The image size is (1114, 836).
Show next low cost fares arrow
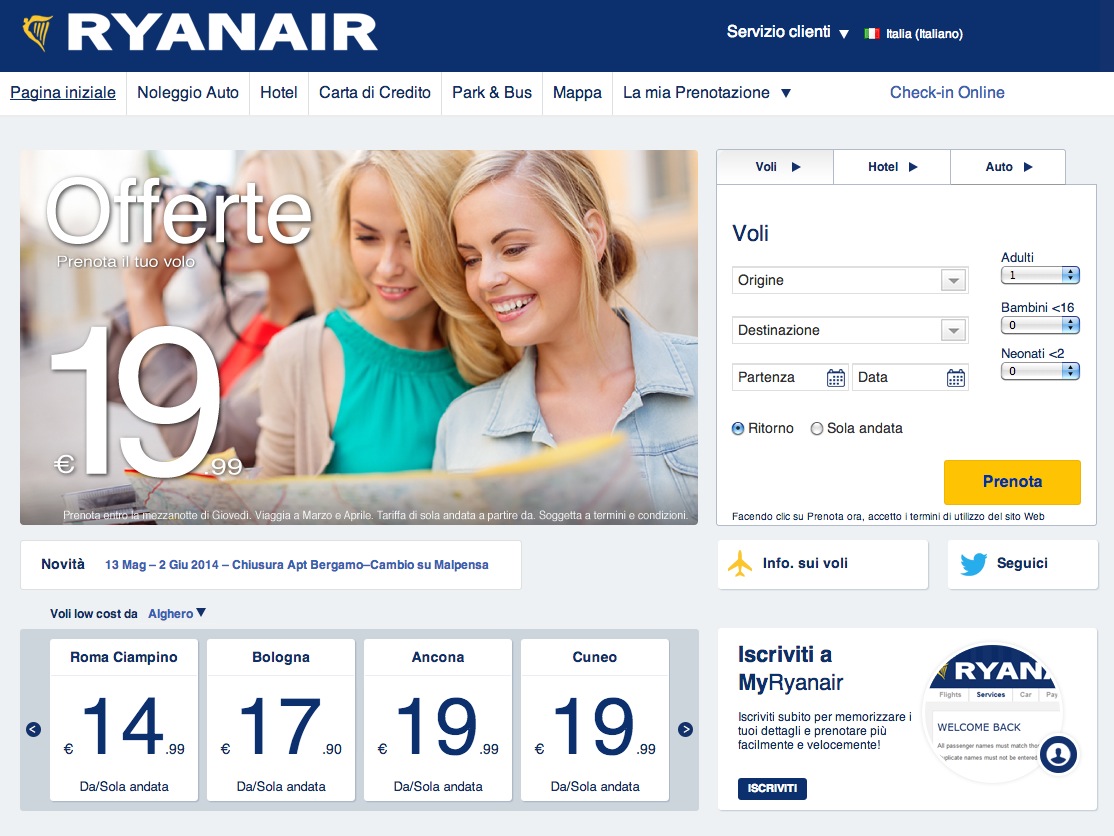coord(686,729)
